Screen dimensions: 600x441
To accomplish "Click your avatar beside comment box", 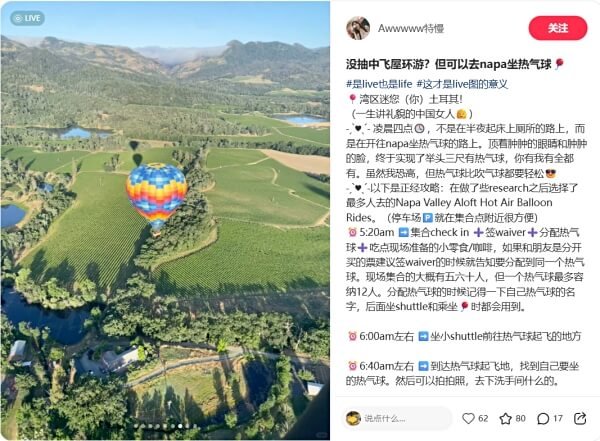I will [353, 418].
